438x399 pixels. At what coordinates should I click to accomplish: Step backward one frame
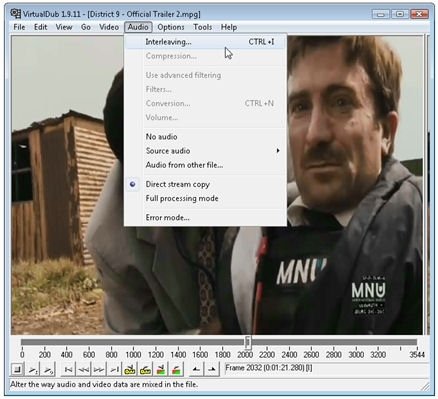(x=84, y=370)
